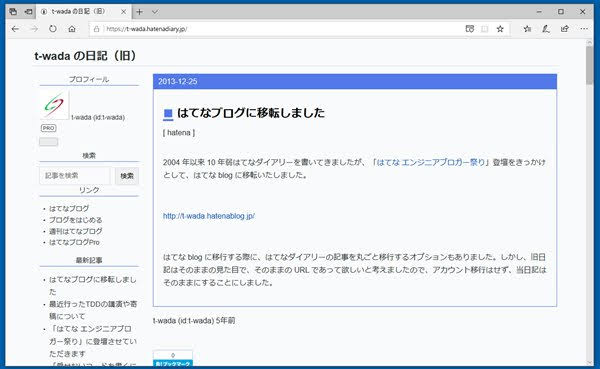Click the browser forward arrow
Viewport: 600px width, 369px height.
point(34,29)
